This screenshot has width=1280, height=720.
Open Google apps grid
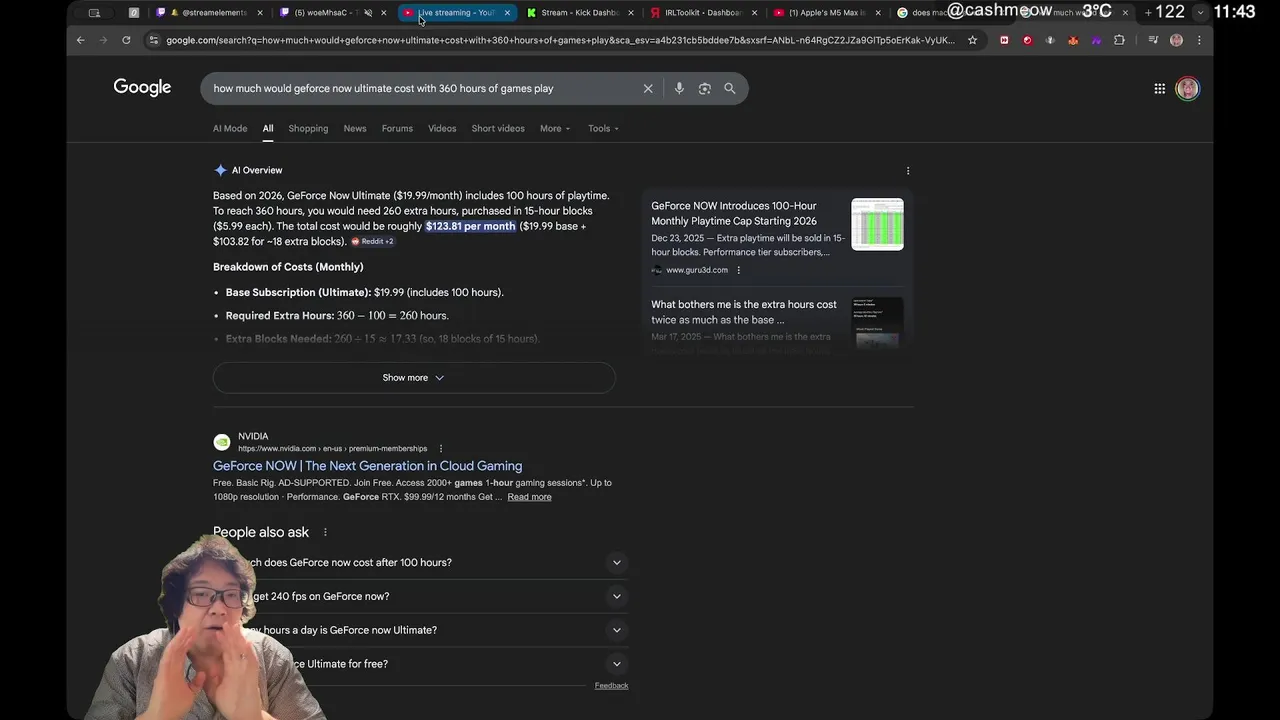click(1159, 88)
